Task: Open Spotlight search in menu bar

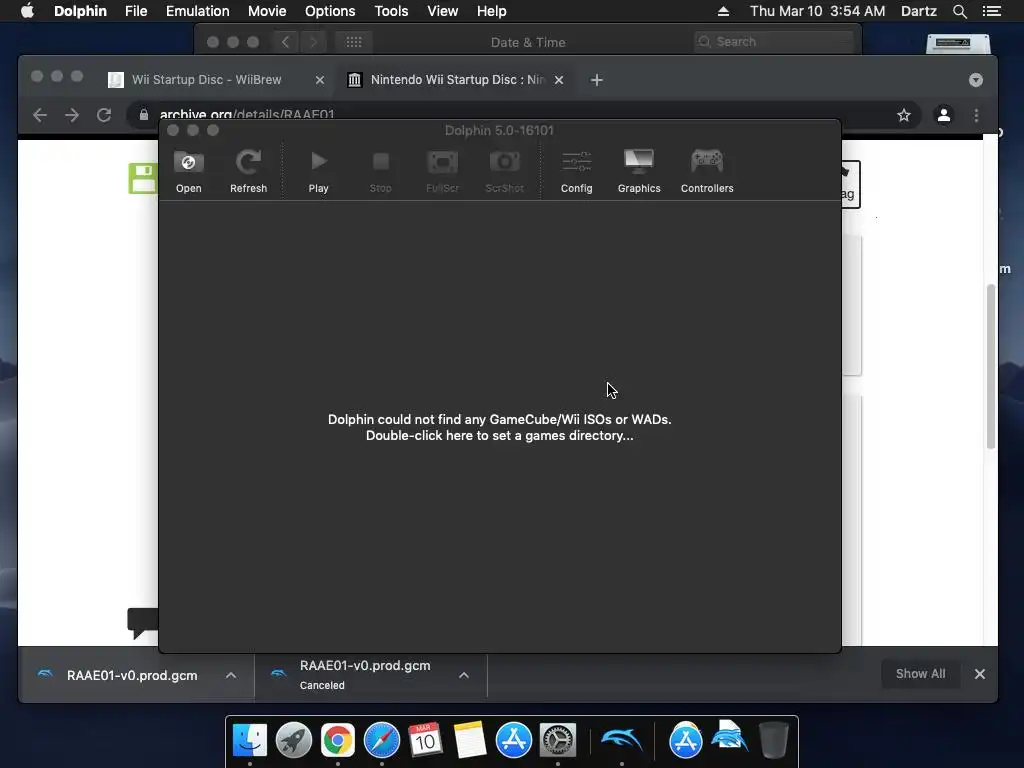Action: click(959, 11)
